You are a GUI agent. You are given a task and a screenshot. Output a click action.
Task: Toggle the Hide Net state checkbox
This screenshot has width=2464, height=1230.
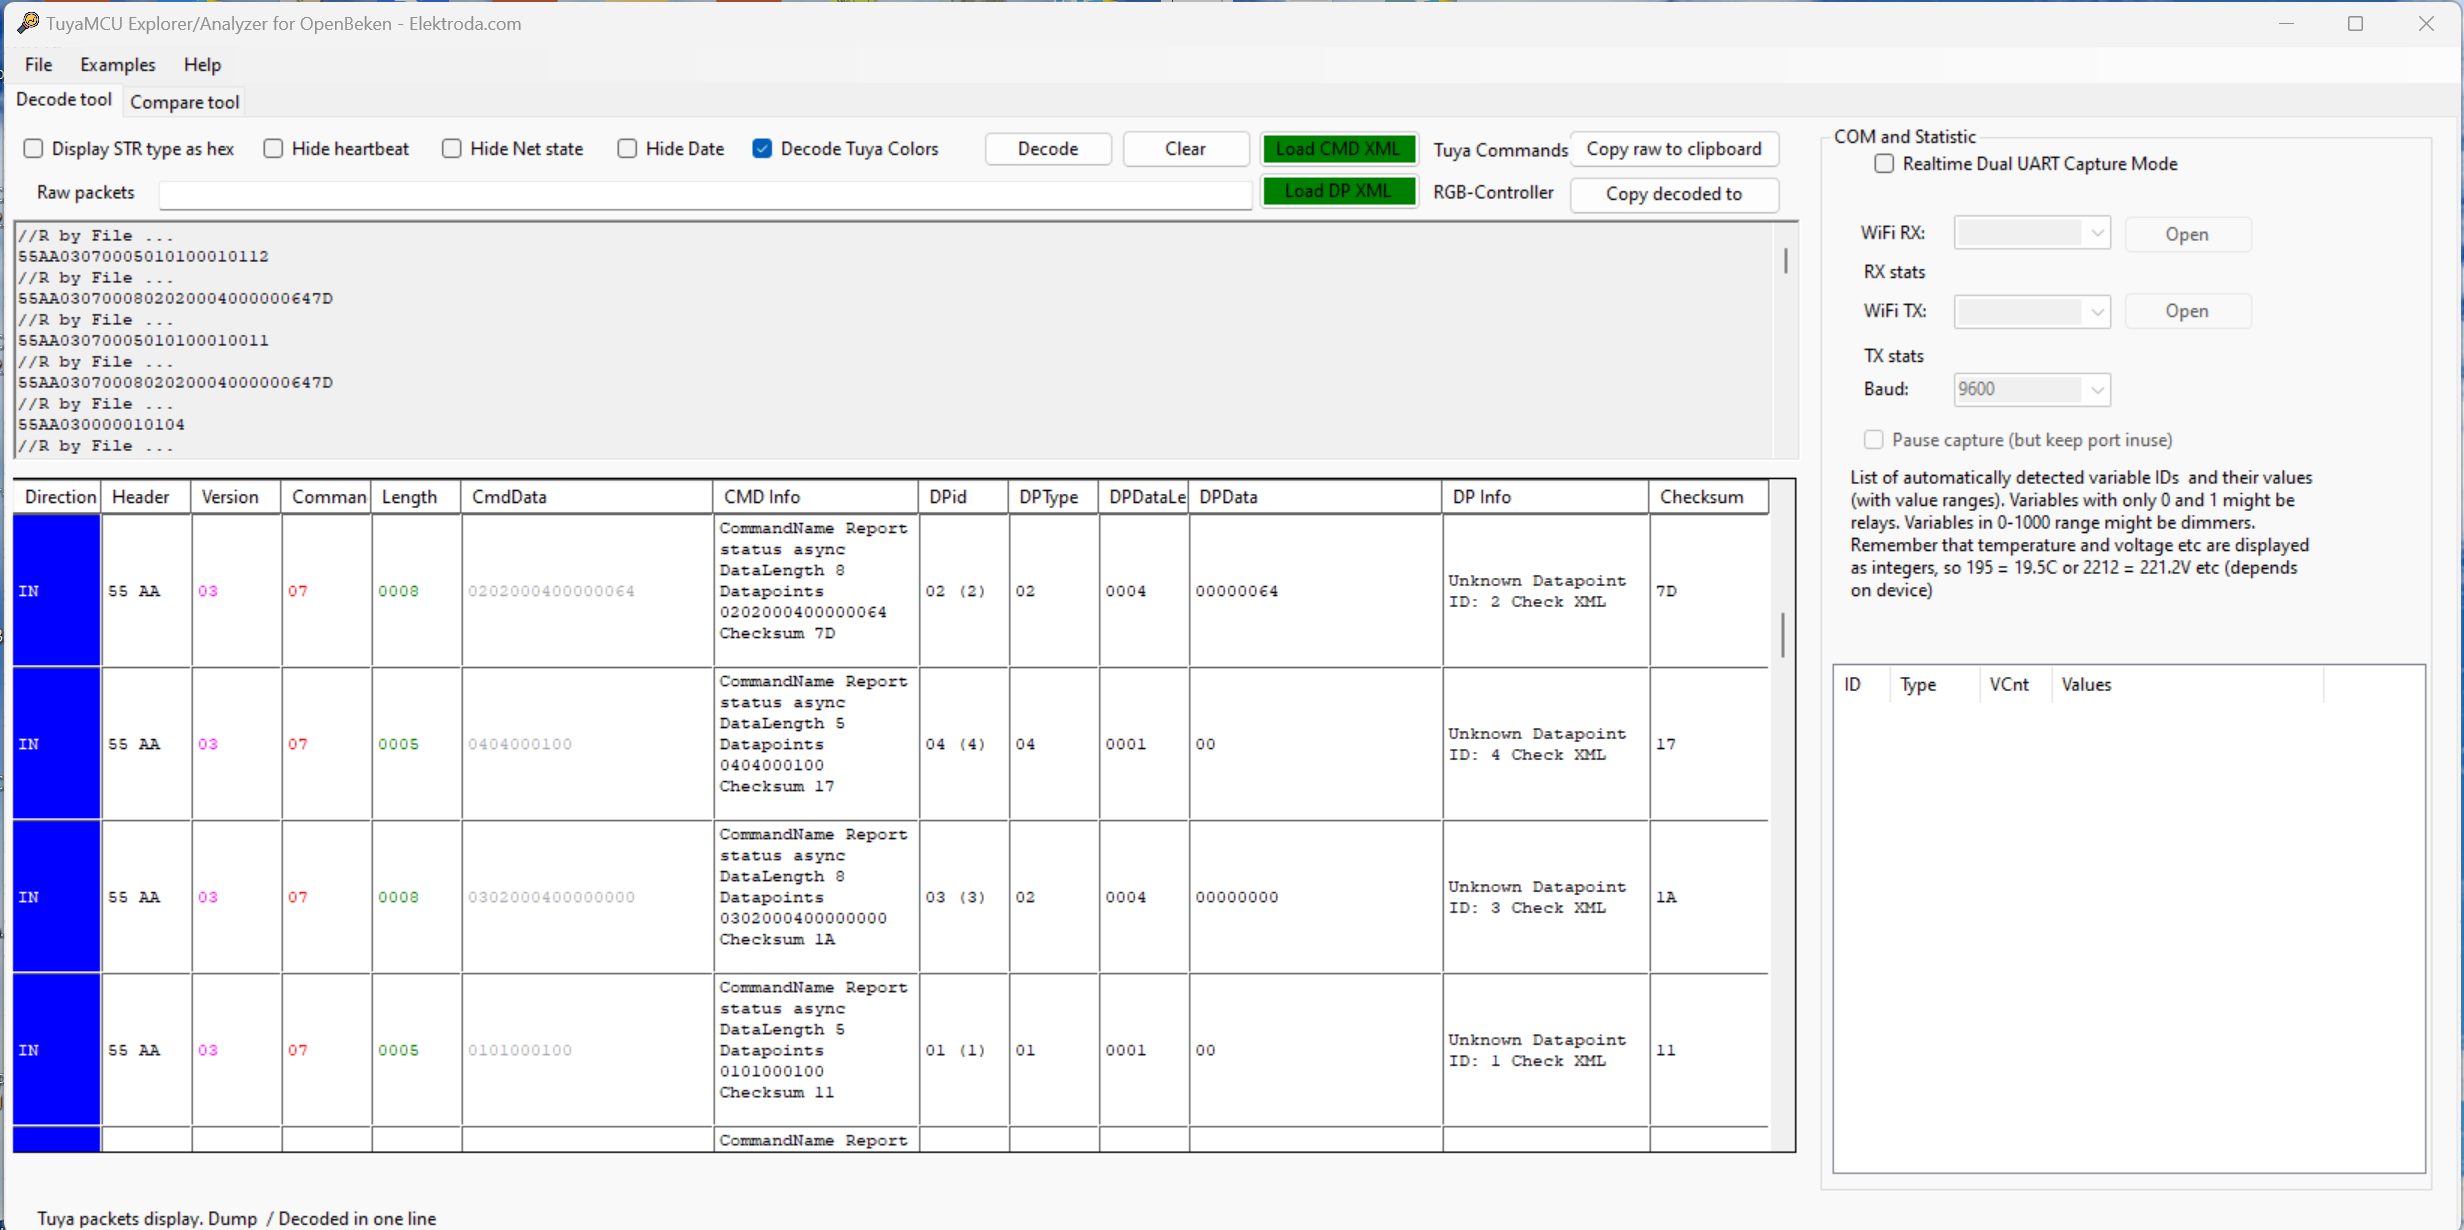[x=452, y=149]
